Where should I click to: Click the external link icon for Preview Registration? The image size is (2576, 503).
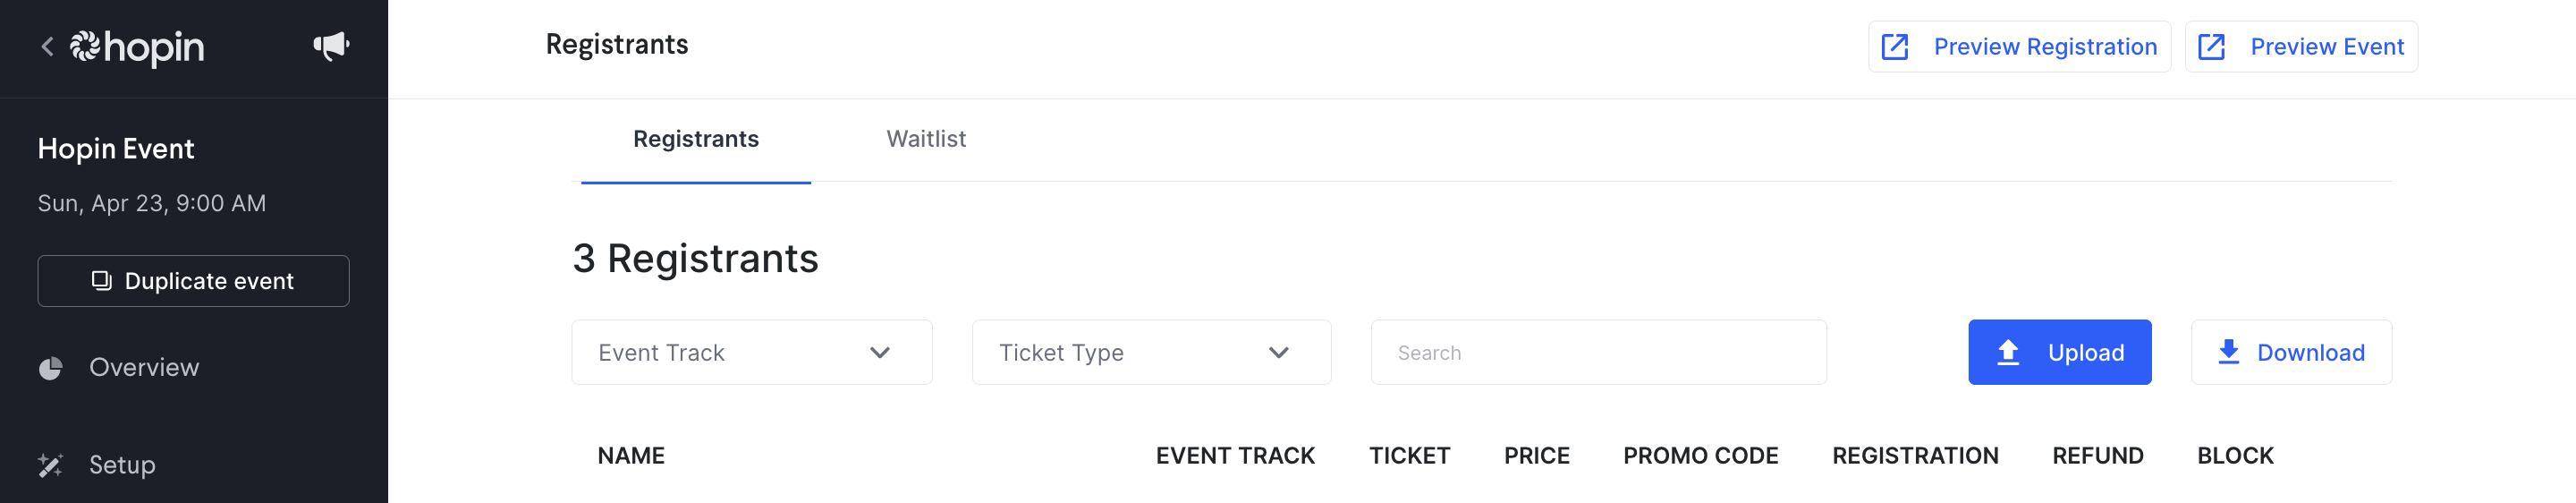1894,47
